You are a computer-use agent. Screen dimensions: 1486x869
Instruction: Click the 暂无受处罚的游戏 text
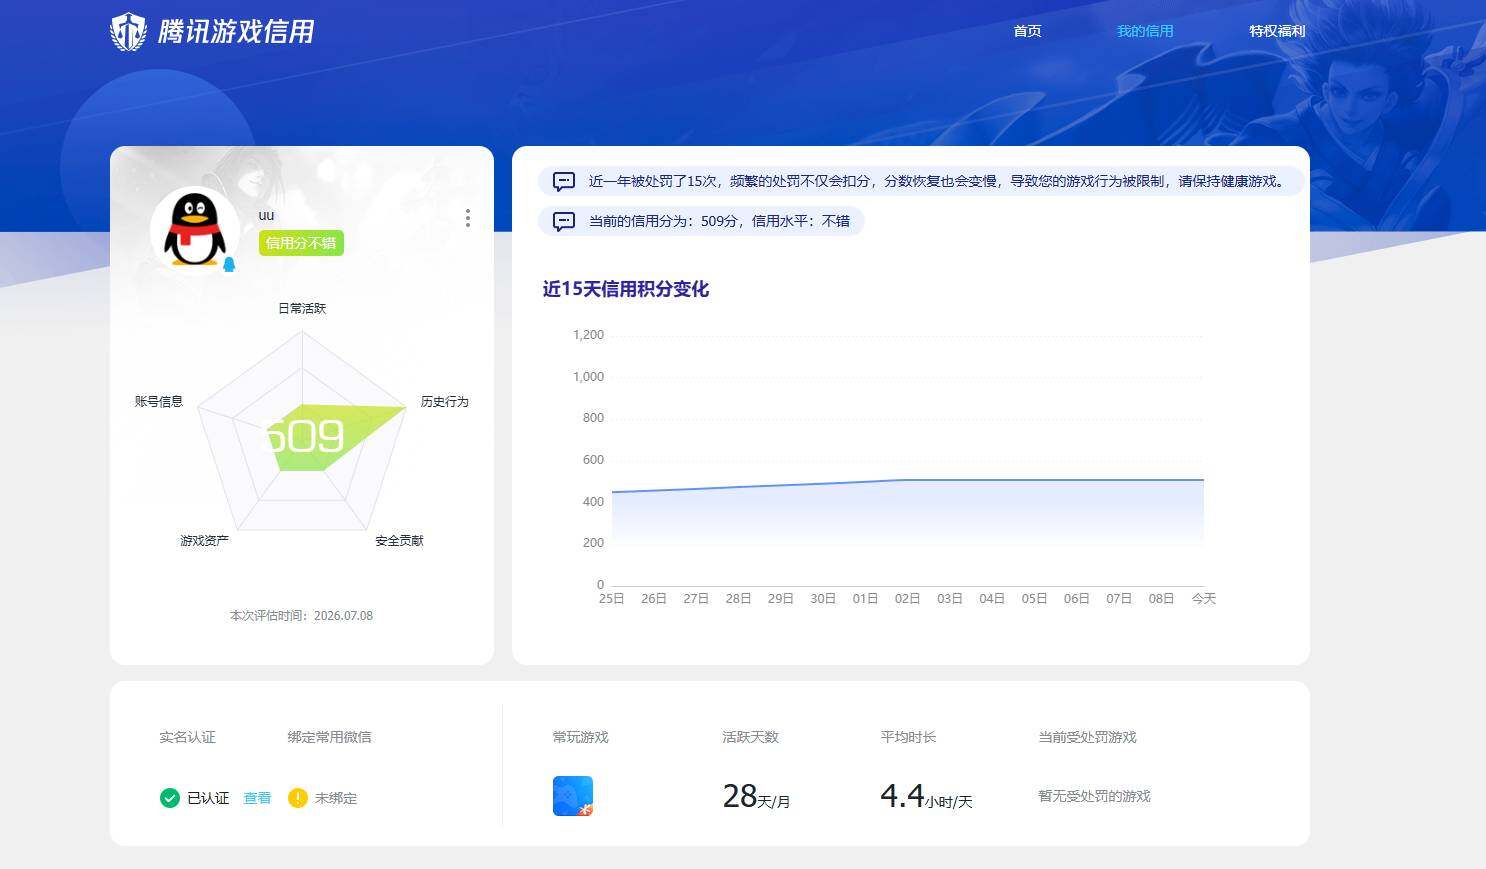click(x=1094, y=796)
